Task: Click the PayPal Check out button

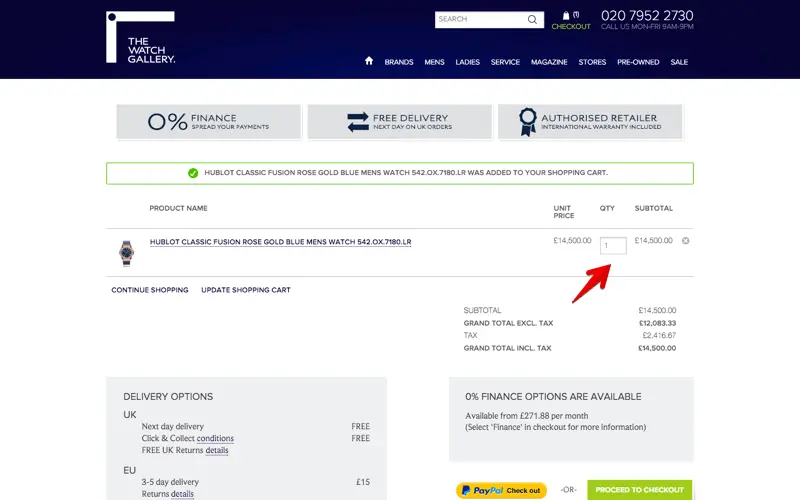Action: tap(502, 490)
